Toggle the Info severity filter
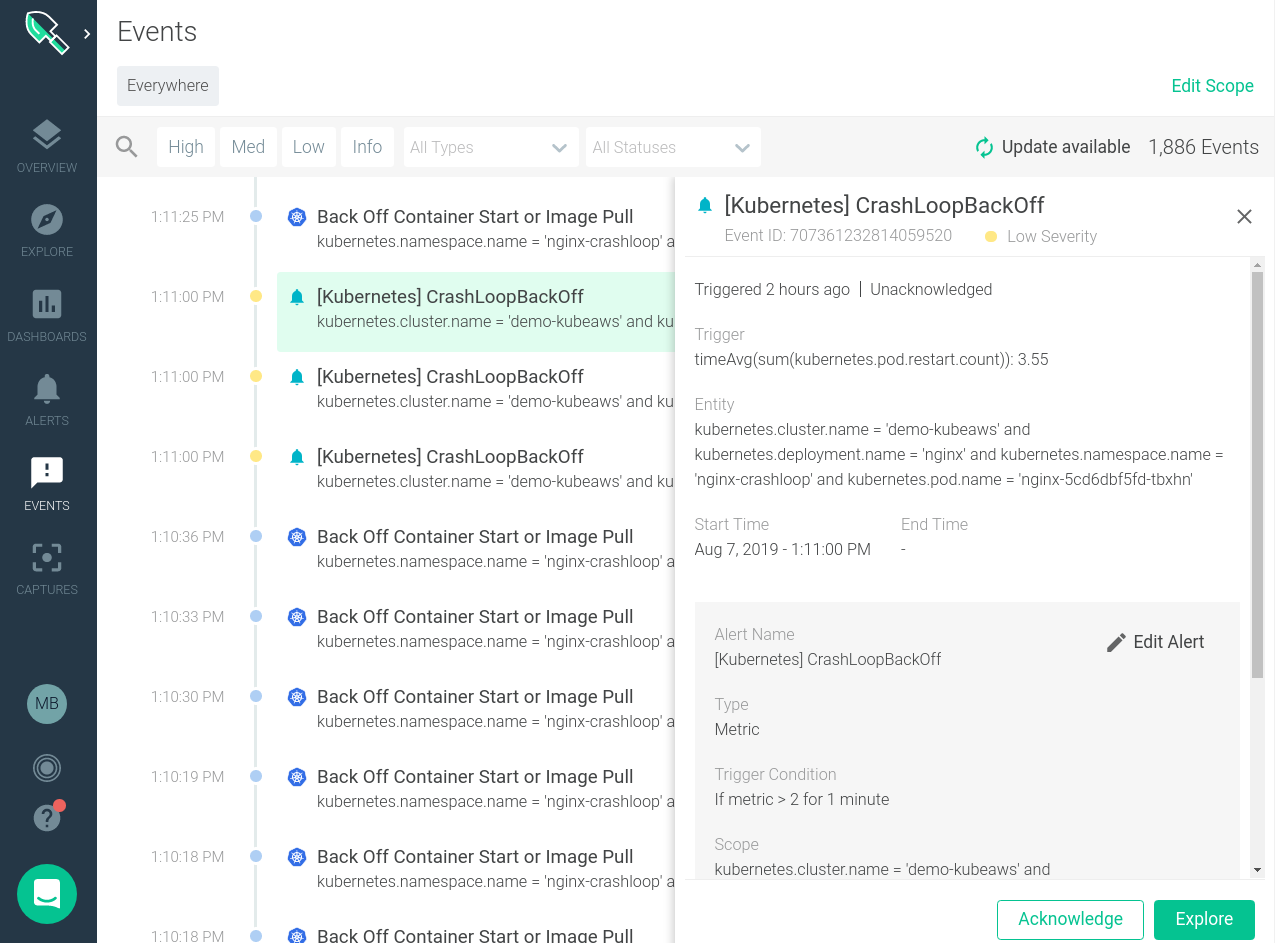Viewport: 1275px width, 943px height. click(x=367, y=146)
